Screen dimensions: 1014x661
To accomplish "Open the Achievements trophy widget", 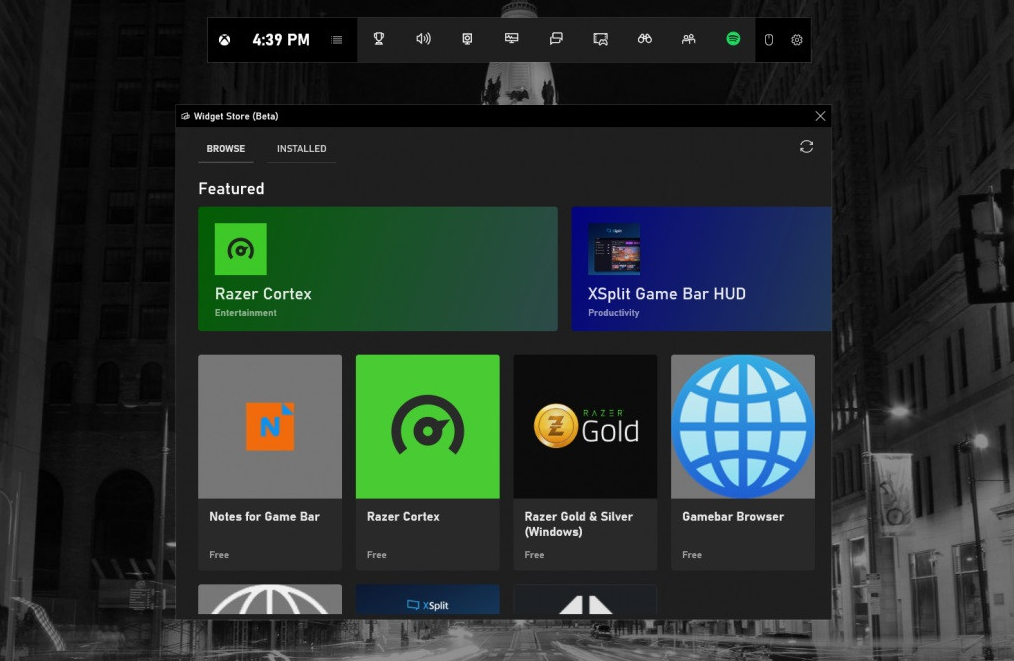I will point(379,39).
